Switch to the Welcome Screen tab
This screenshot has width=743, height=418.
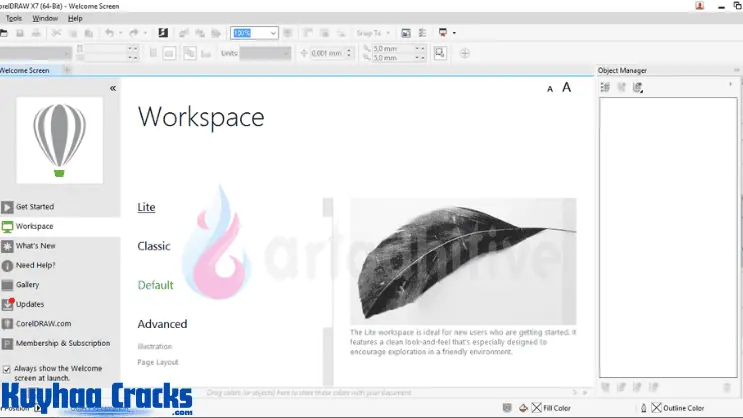pos(25,70)
